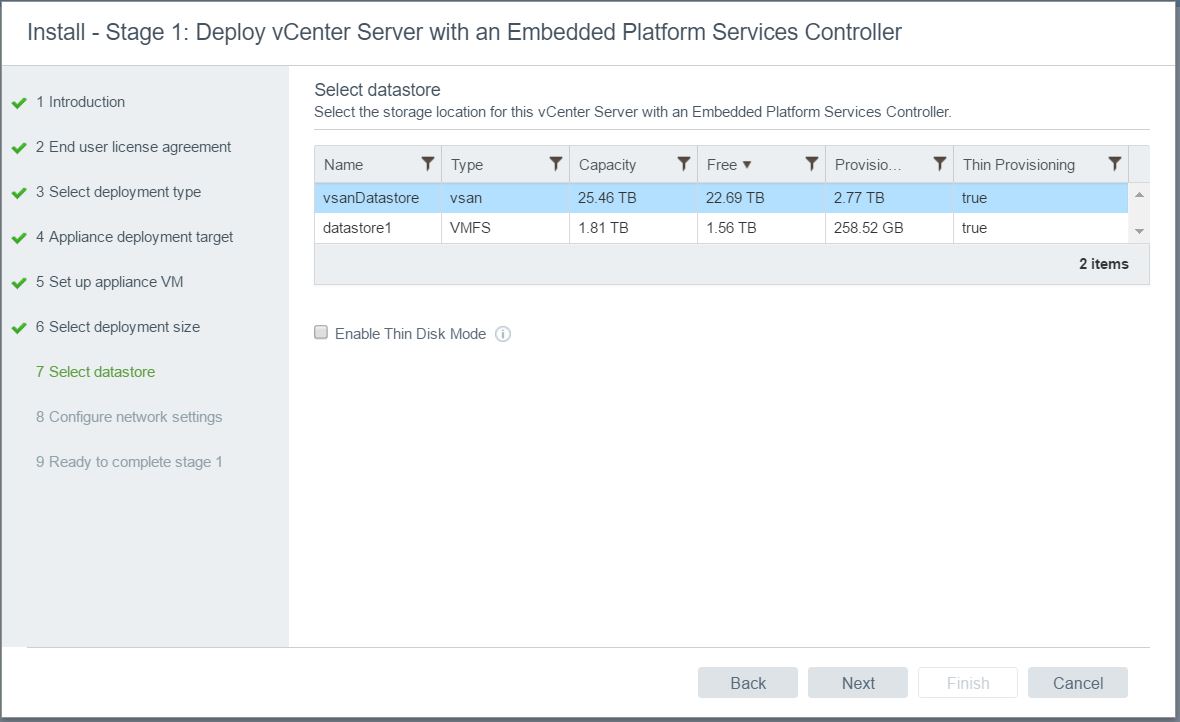Screen dimensions: 1180x722
Task: Filter the Provisioned column
Action: coord(939,163)
